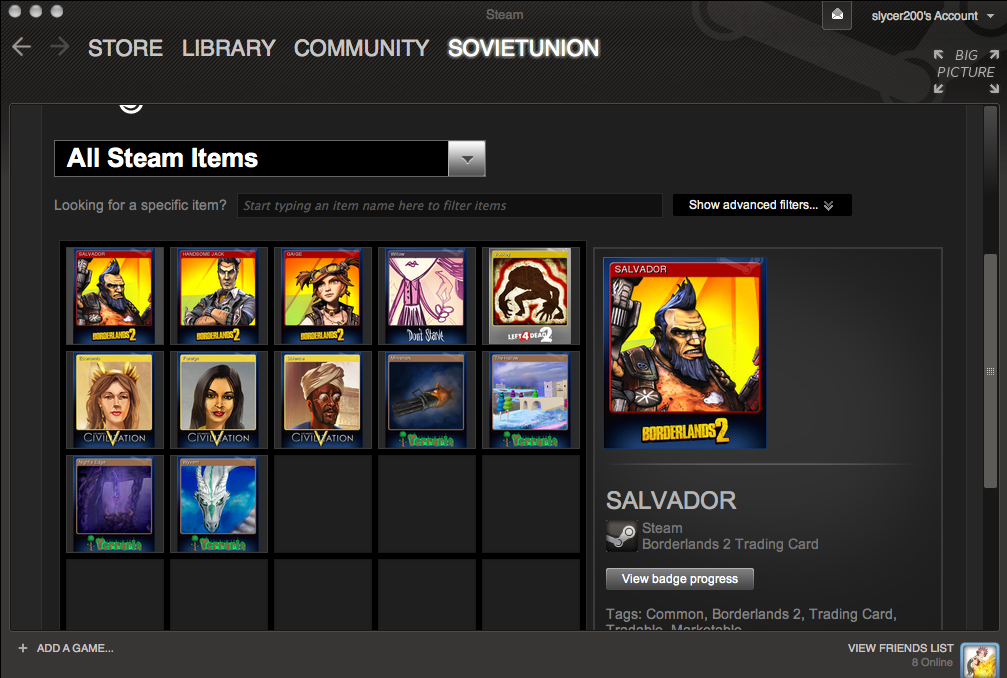This screenshot has height=678, width=1007.
Task: Select the Civilization V golden-crown woman card
Action: (114, 400)
